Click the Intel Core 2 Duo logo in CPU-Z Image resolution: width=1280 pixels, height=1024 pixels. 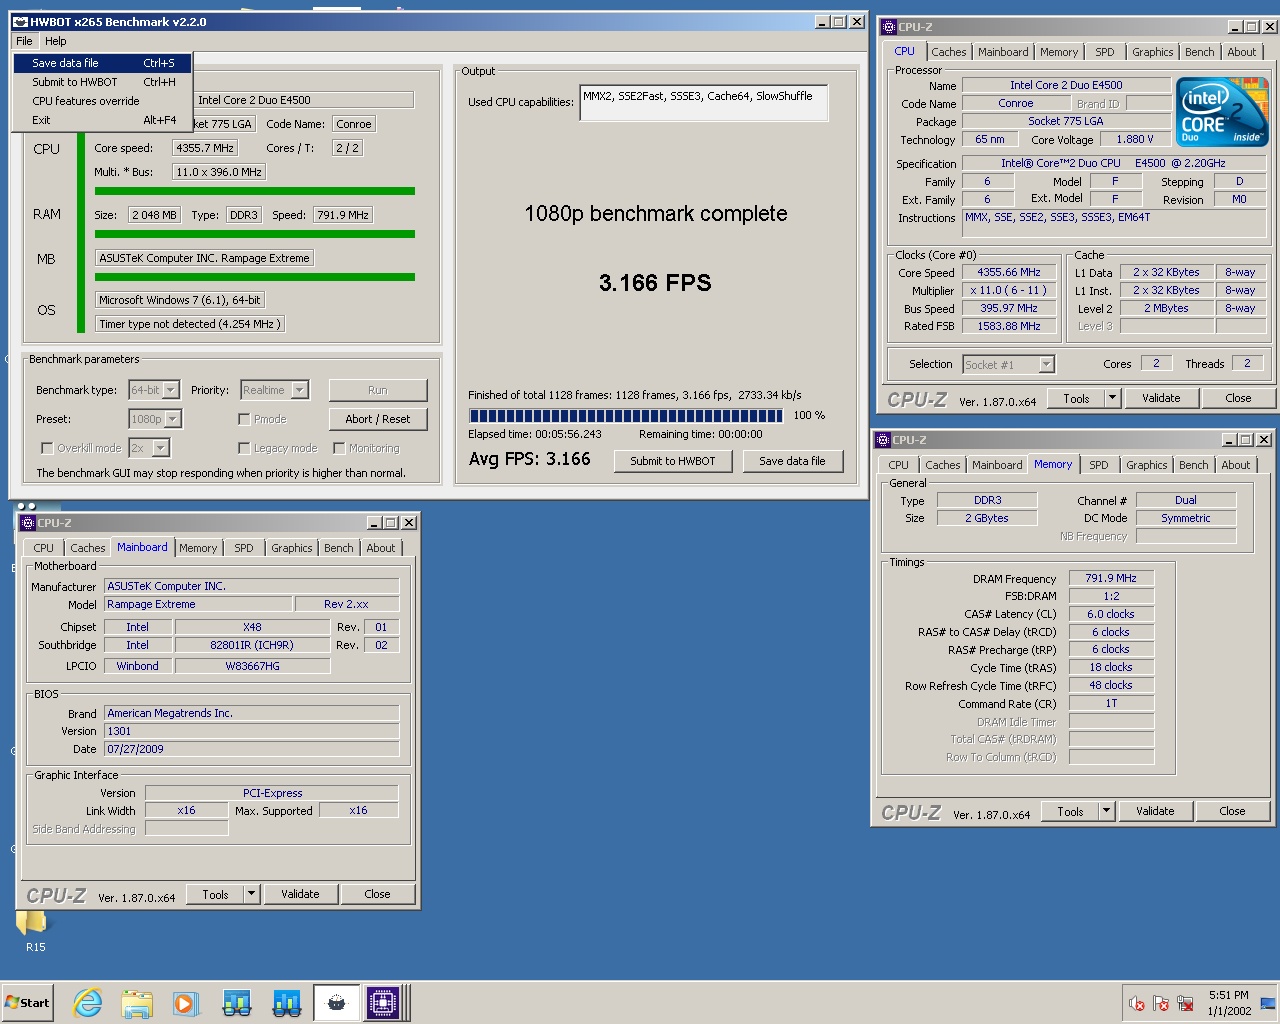pyautogui.click(x=1222, y=111)
